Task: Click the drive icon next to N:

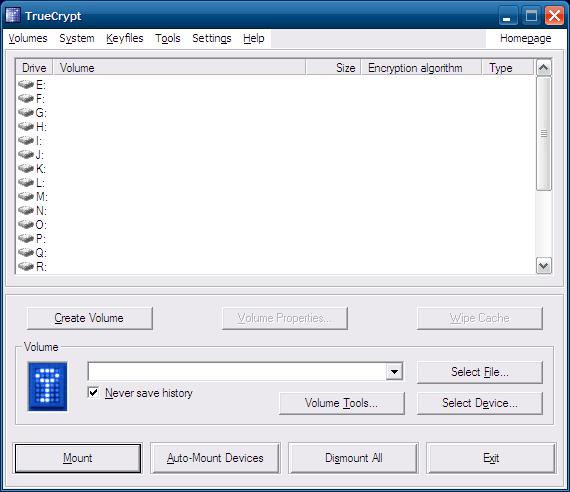Action: pos(26,210)
